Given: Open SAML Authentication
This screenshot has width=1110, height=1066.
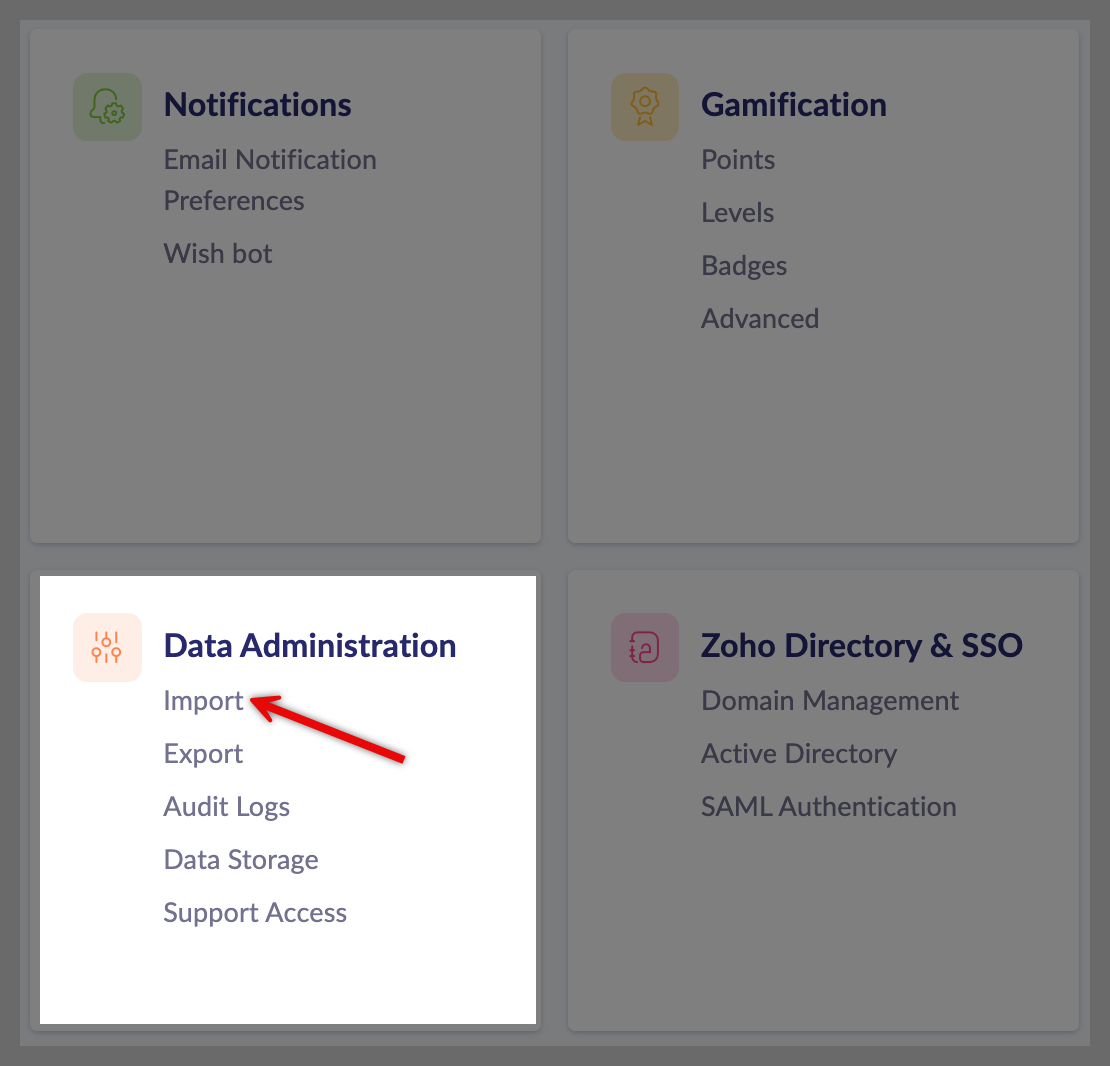Looking at the screenshot, I should coord(828,807).
